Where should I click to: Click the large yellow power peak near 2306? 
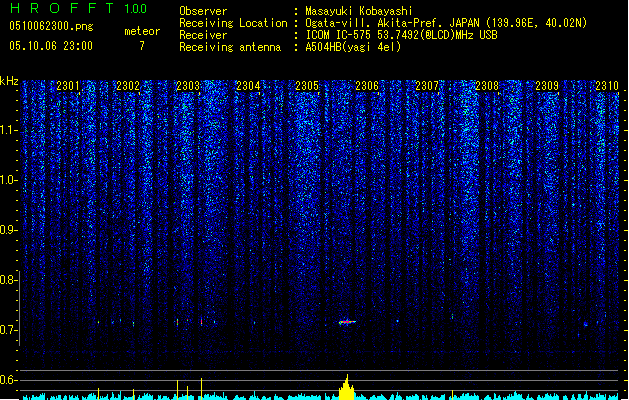click(347, 387)
